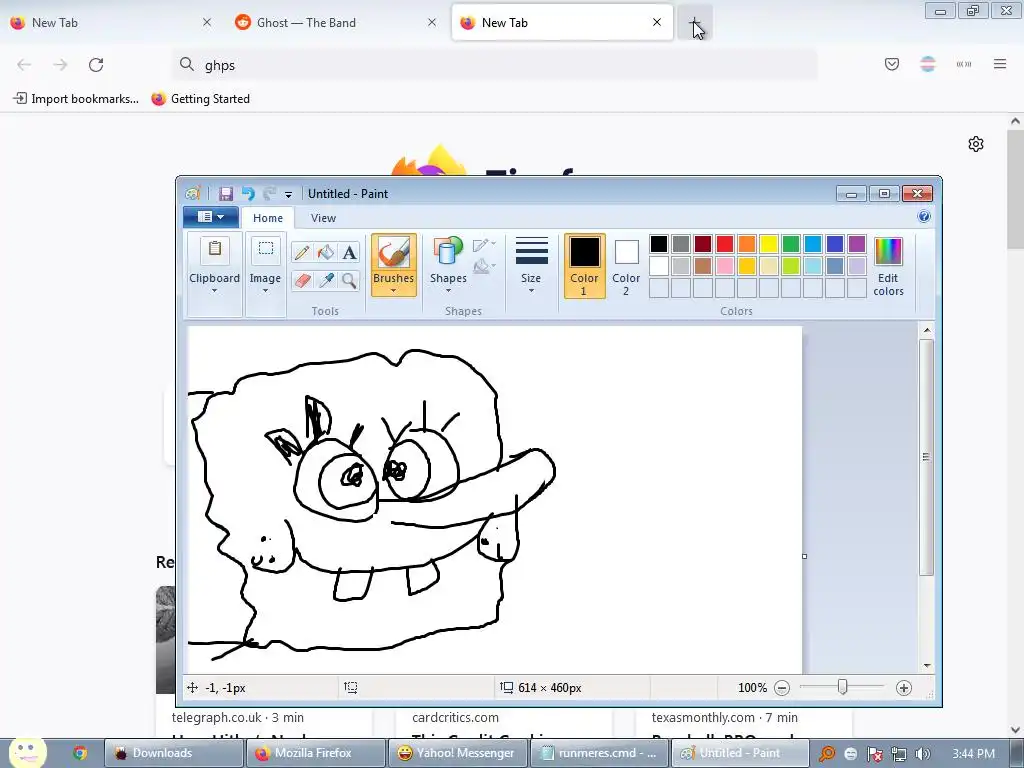The height and width of the screenshot is (768, 1024).
Task: Click the Firefox address bar with ghps
Action: tap(494, 65)
